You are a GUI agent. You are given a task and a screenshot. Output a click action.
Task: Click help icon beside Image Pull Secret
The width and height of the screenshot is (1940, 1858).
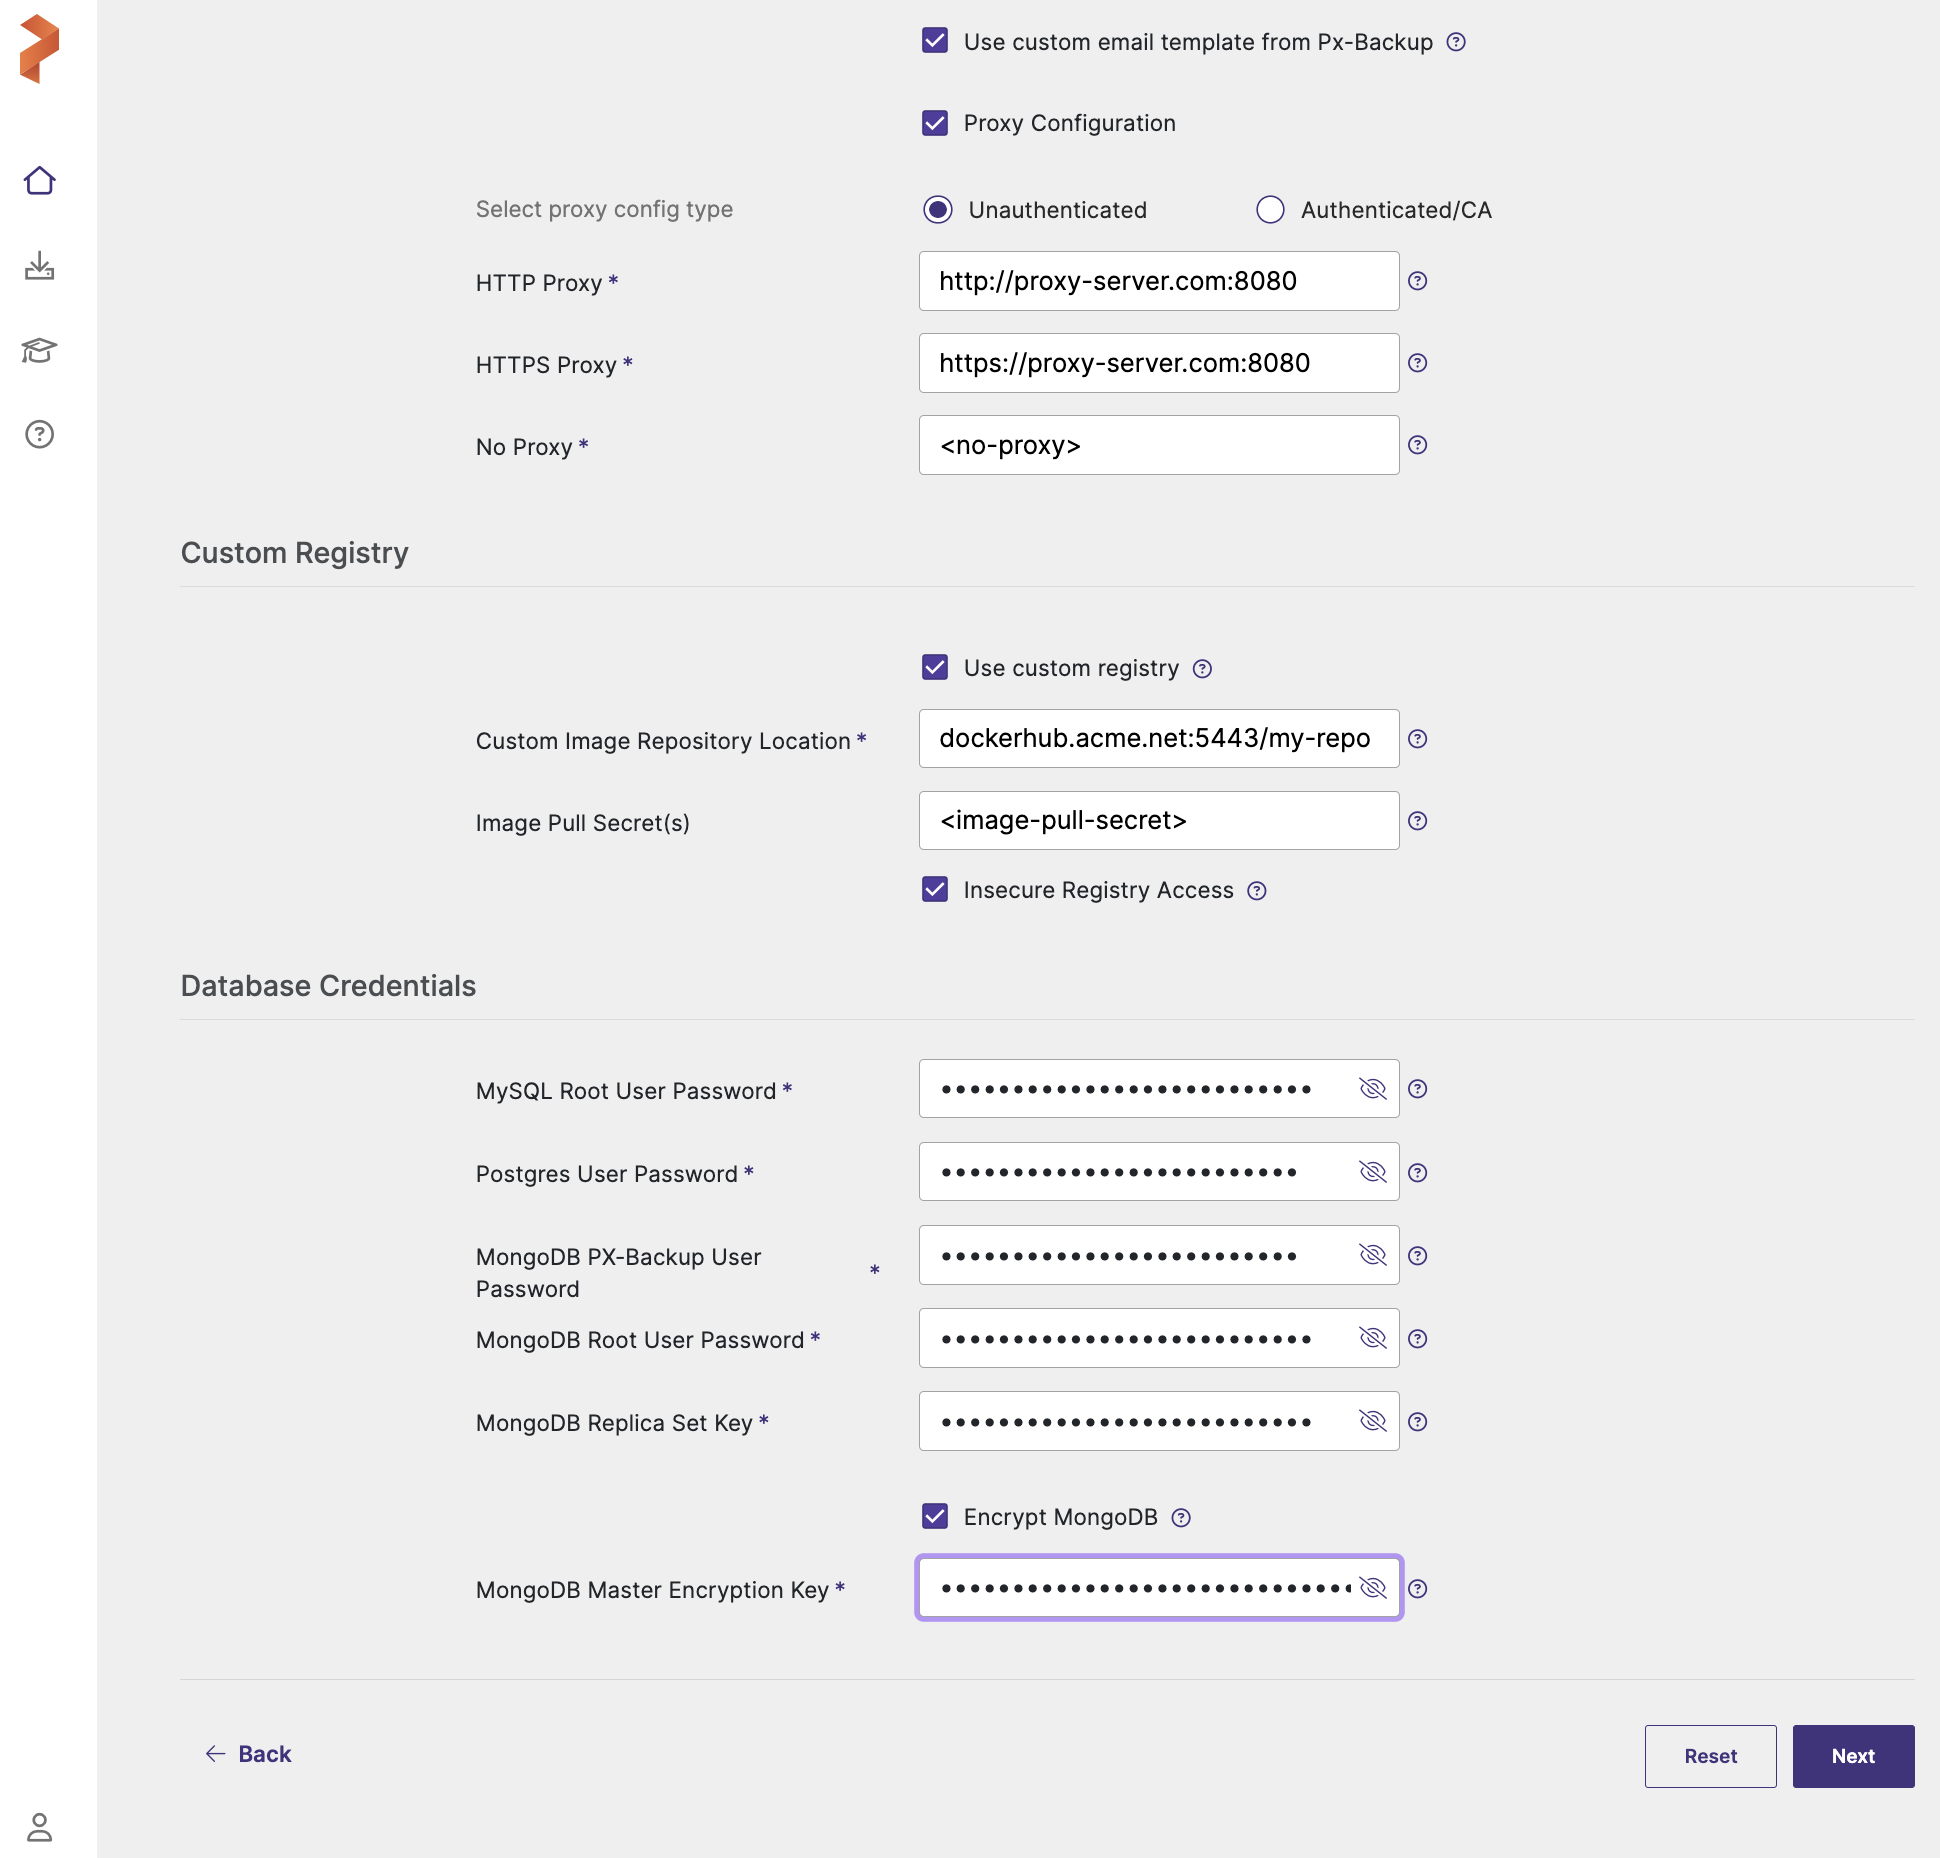tap(1417, 821)
